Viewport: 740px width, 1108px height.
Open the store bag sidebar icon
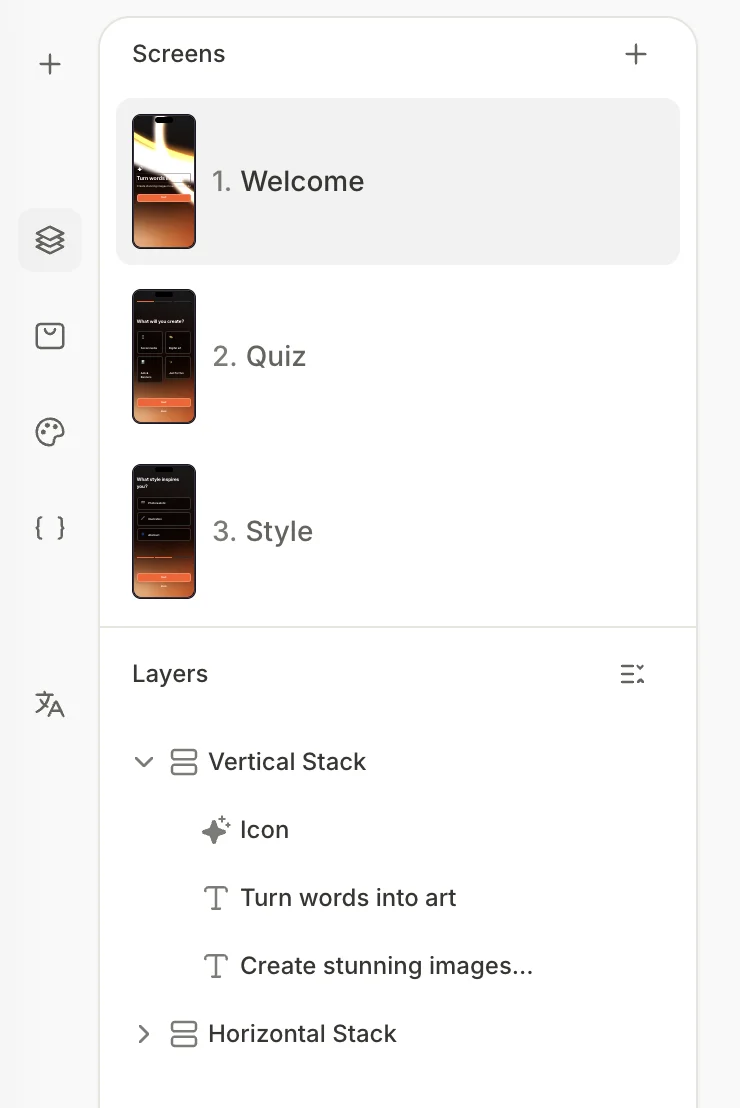pos(49,336)
